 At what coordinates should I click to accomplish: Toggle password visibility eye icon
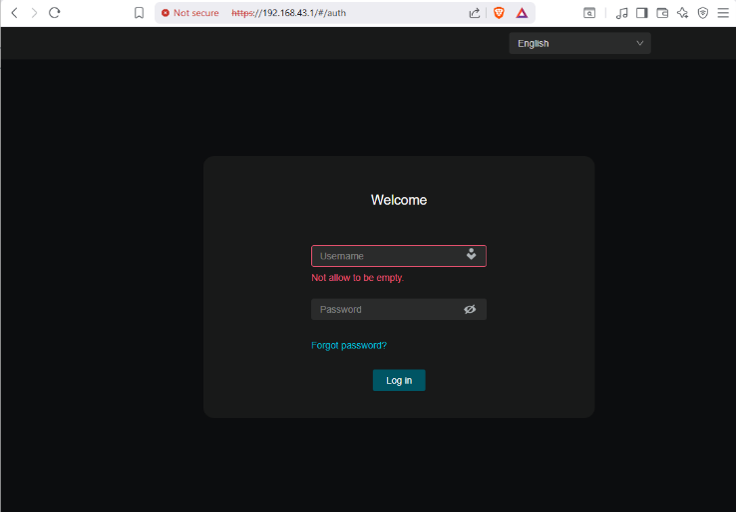point(470,309)
